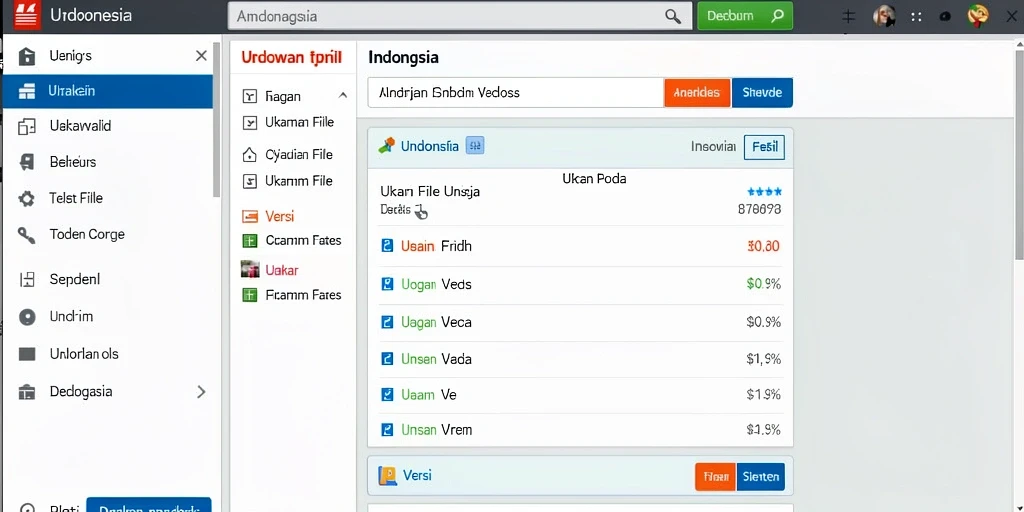Open Ukawwalid in the left sidebar
Image resolution: width=1024 pixels, height=512 pixels.
coord(108,126)
